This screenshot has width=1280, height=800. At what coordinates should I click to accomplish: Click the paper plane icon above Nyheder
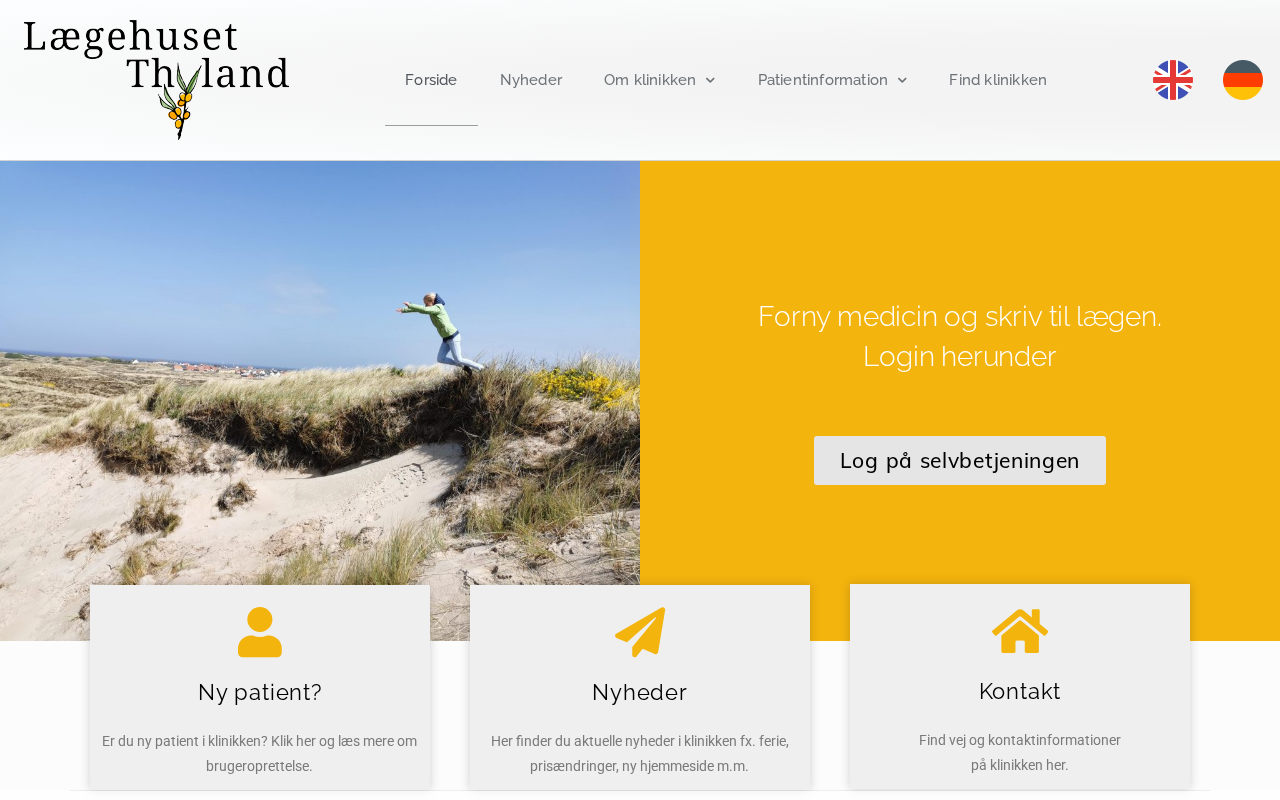pos(640,632)
